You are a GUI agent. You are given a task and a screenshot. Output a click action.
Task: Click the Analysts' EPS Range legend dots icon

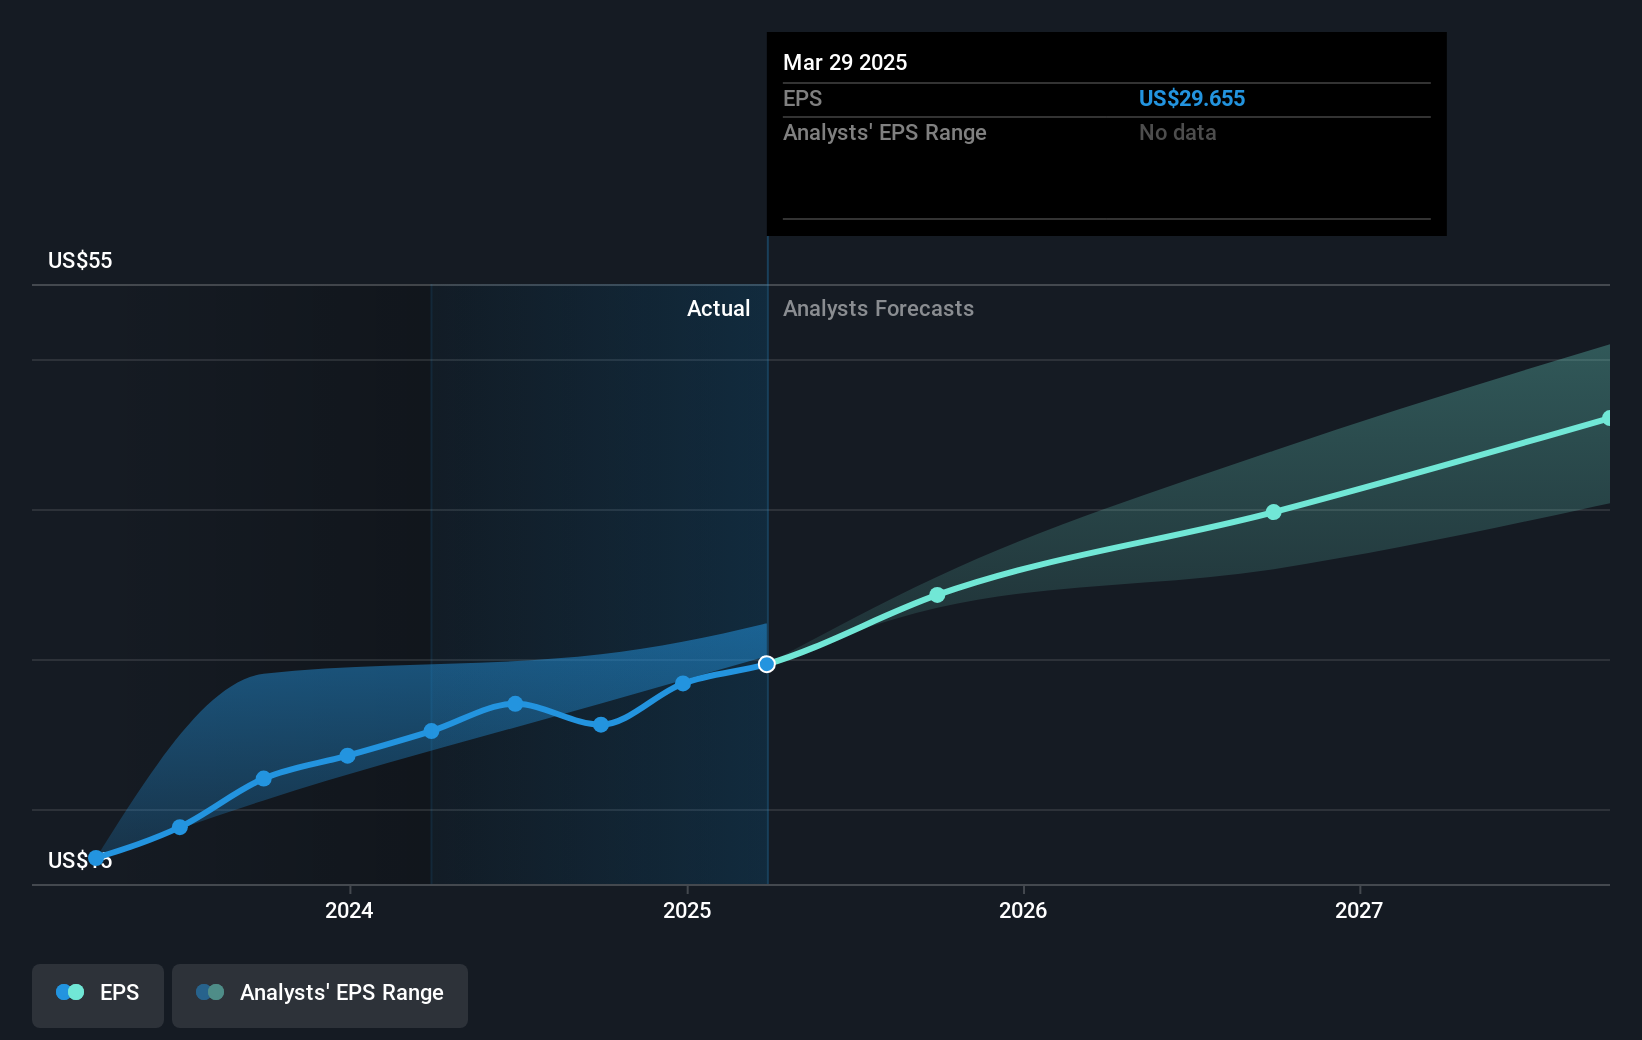(x=210, y=992)
